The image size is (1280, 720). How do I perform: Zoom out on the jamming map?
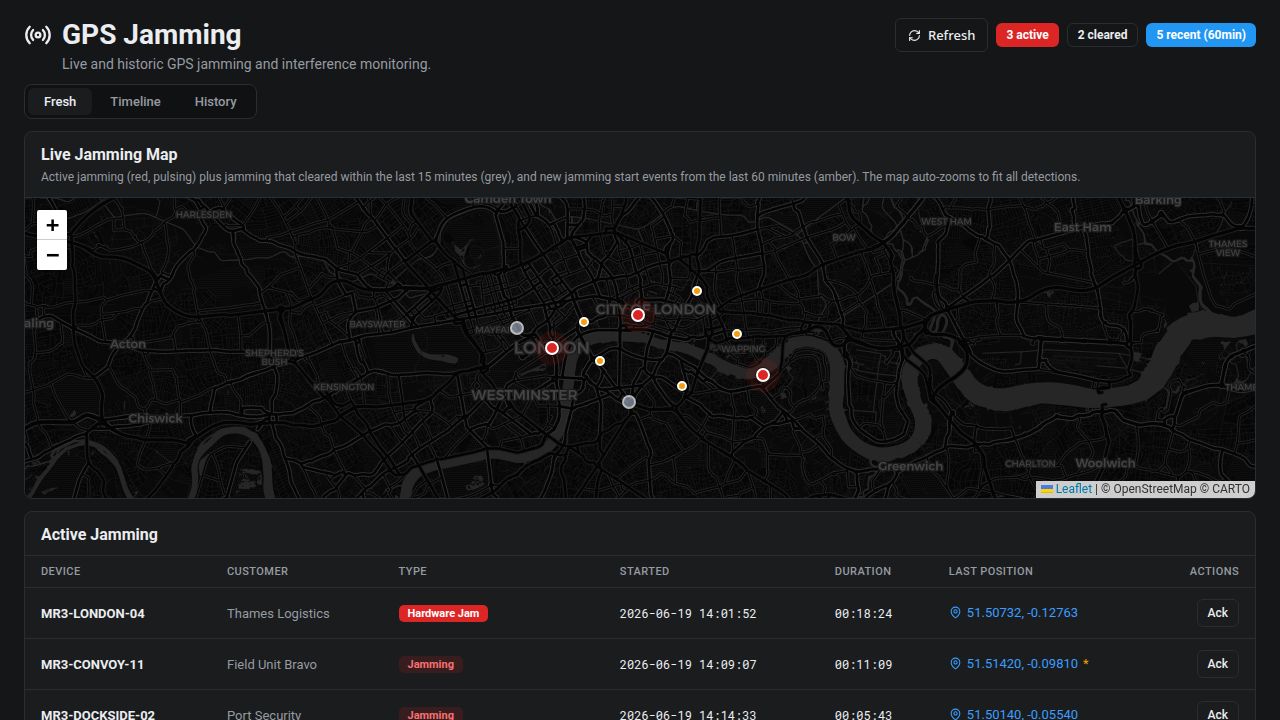coord(52,255)
